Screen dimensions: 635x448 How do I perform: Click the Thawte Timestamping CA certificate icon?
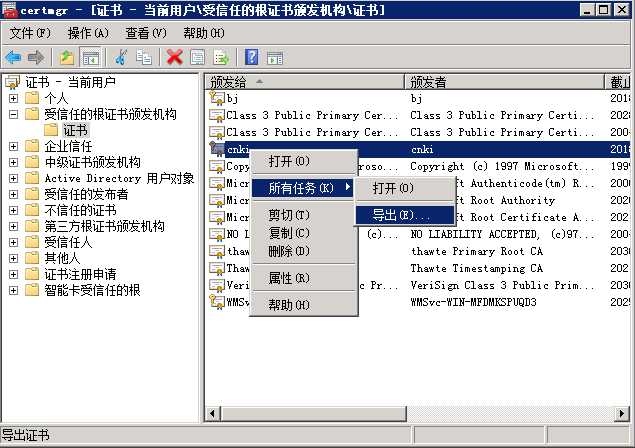pos(217,268)
